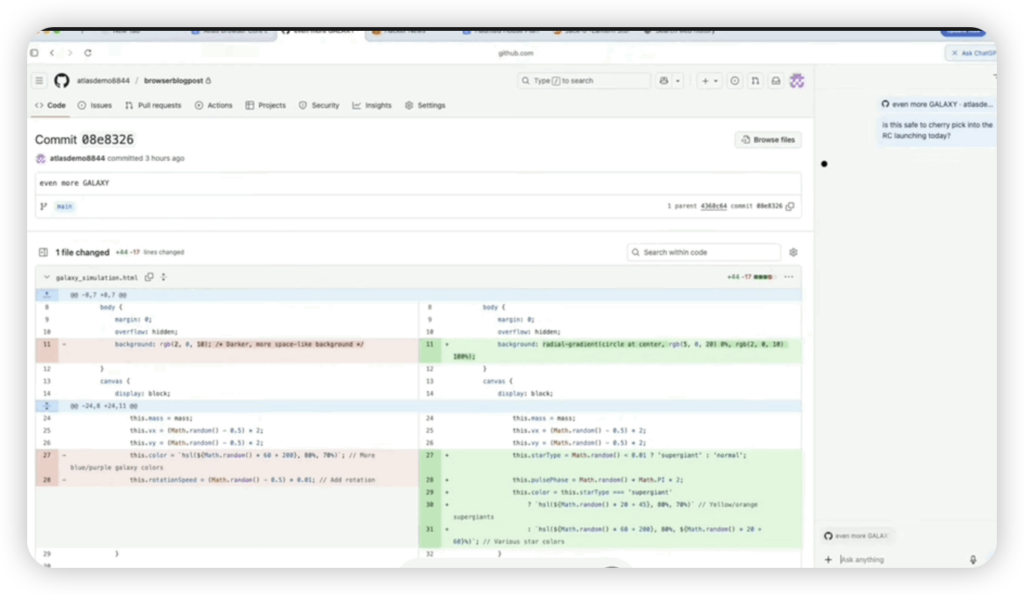This screenshot has width=1024, height=595.
Task: Open the hamburger navigation menu
Action: (39, 80)
